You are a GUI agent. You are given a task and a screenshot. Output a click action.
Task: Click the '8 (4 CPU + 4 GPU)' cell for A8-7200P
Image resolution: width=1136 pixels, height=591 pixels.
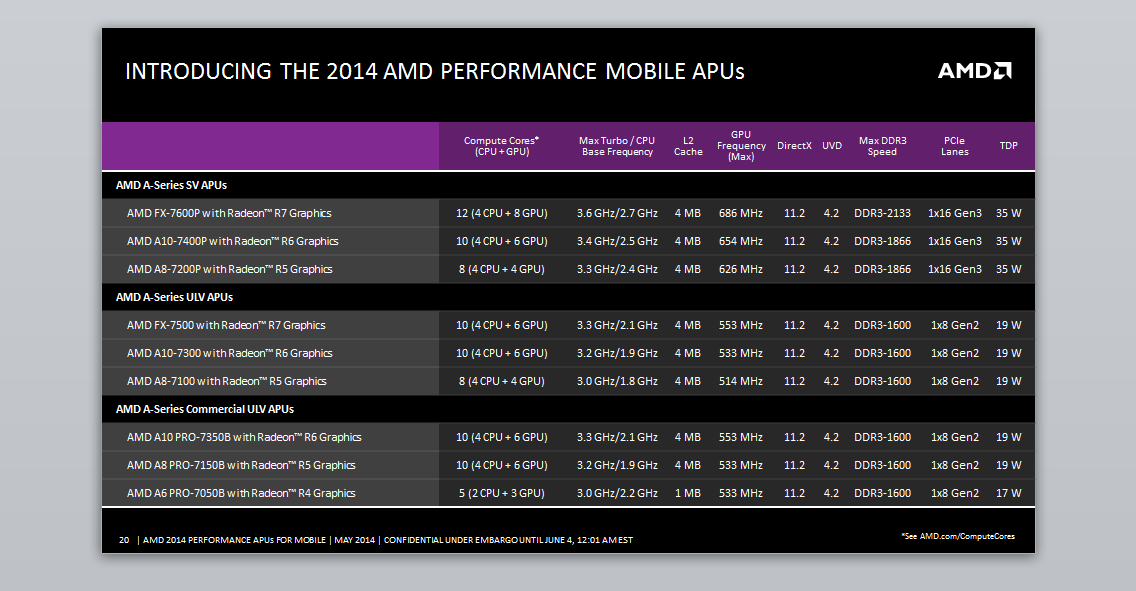click(501, 269)
